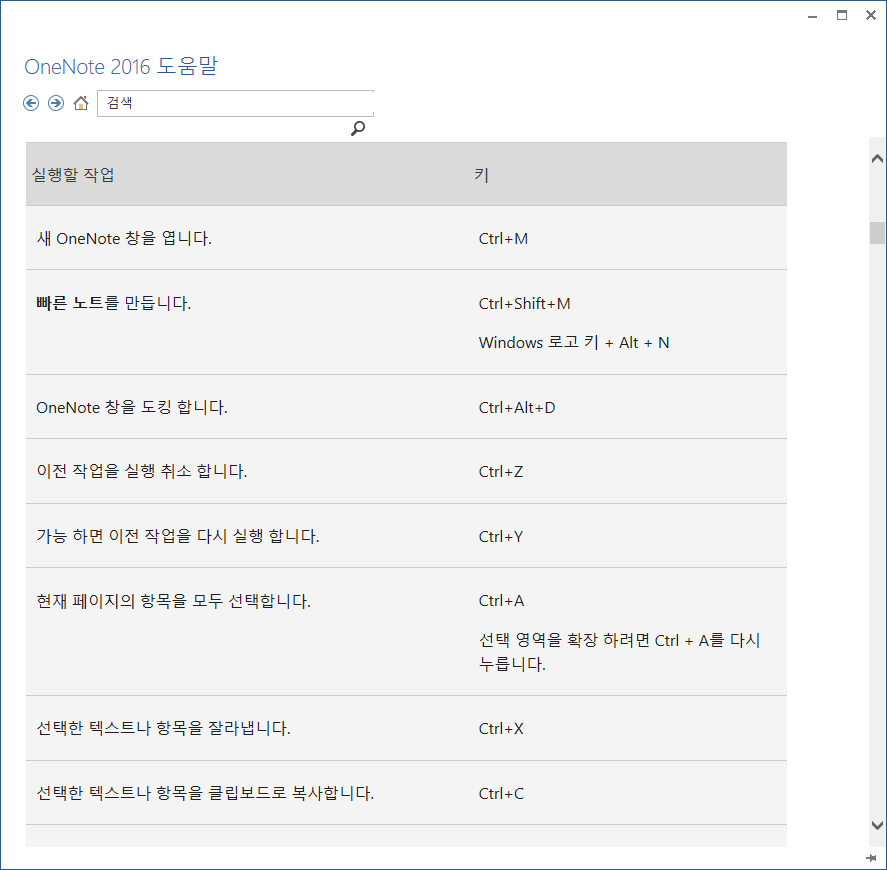This screenshot has height=870, width=887.
Task: Click the 검색 search input field
Action: 235,103
